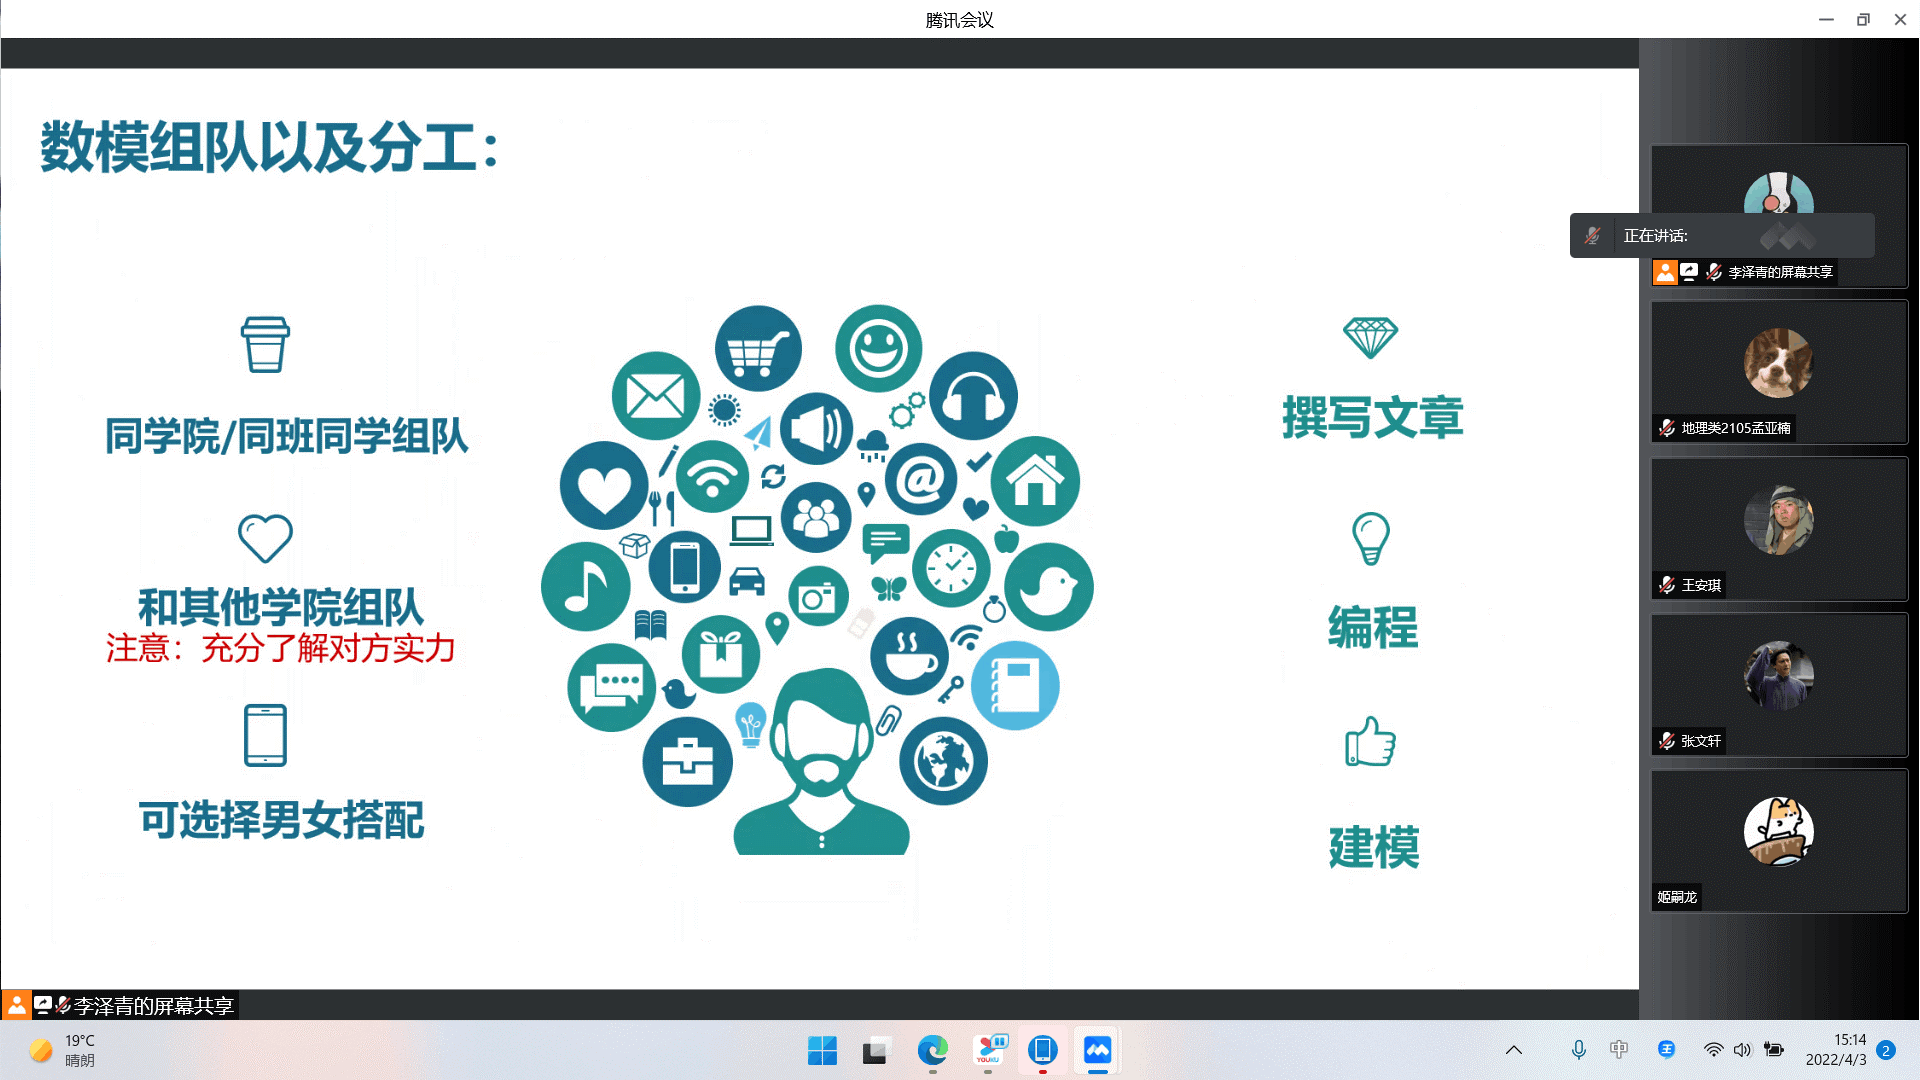Click the muted mic in the speaking bar

point(1592,236)
